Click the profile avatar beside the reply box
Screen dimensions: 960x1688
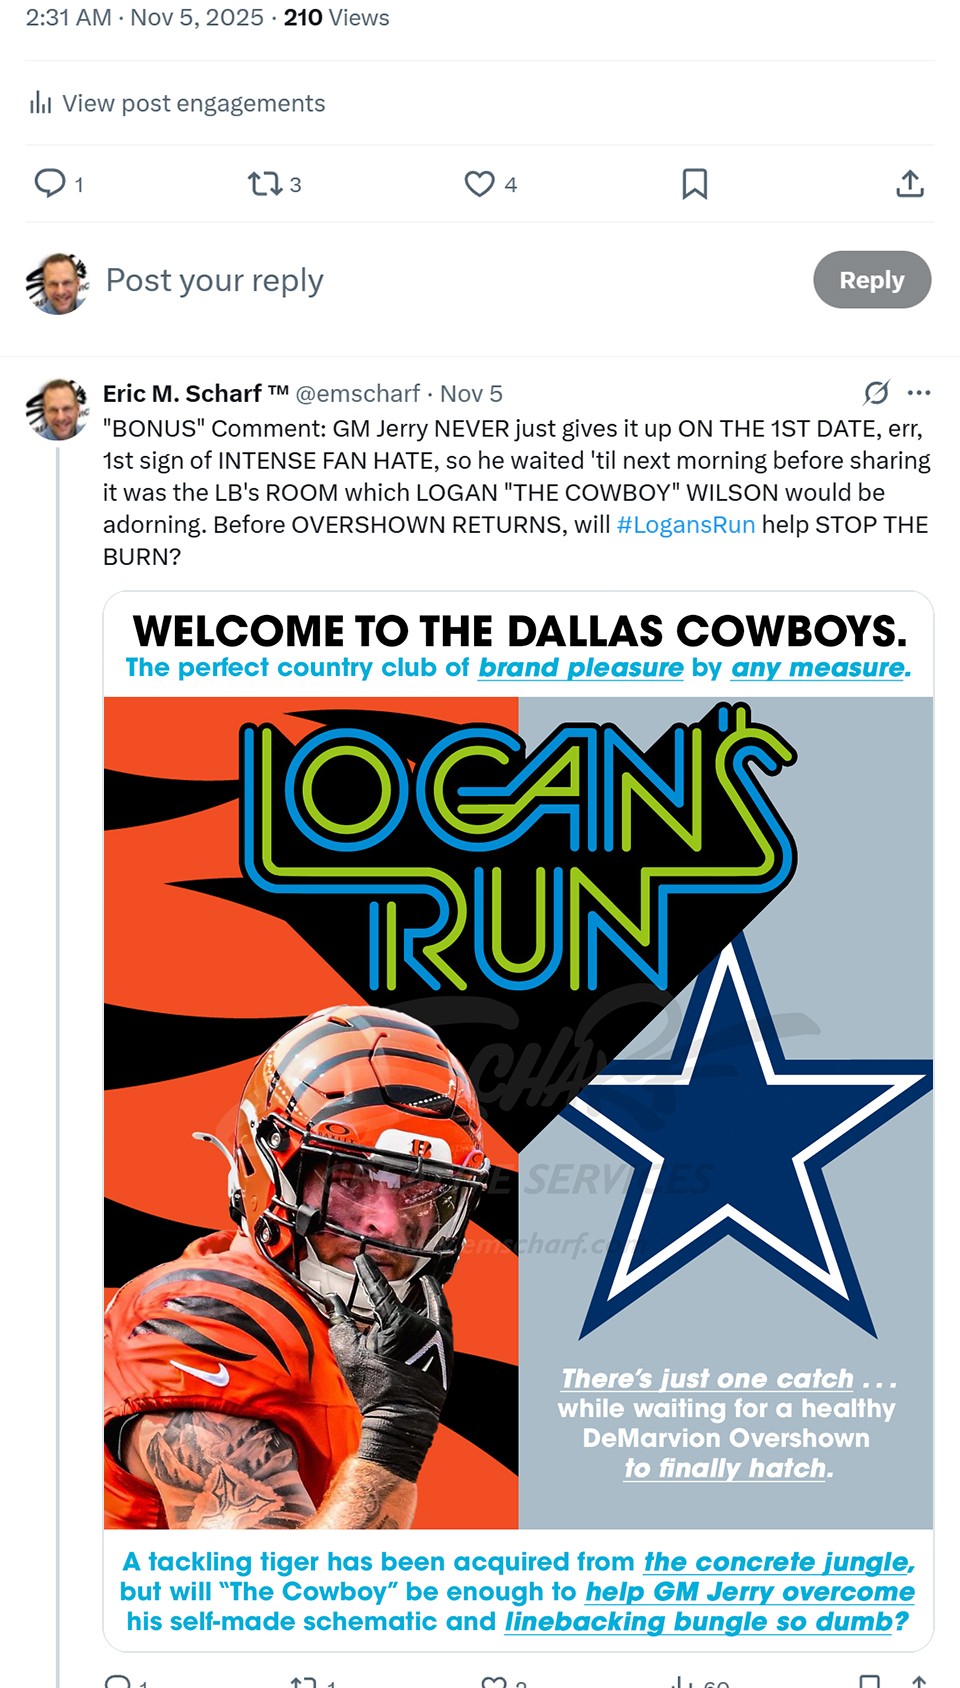pos(58,283)
